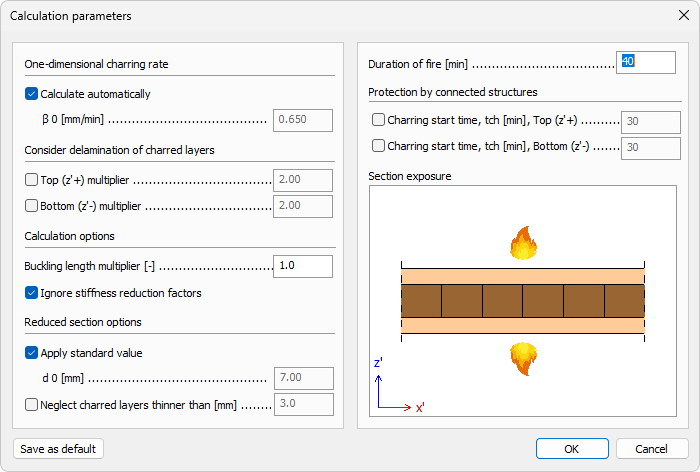Close the Calculation parameters dialog
Viewport: 700px width, 472px height.
[683, 16]
